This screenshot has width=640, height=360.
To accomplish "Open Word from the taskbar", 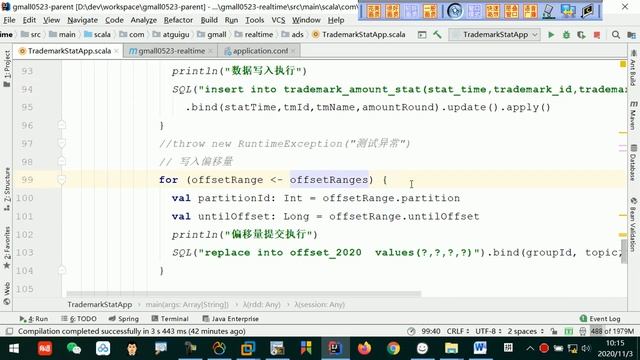I will (x=480, y=349).
